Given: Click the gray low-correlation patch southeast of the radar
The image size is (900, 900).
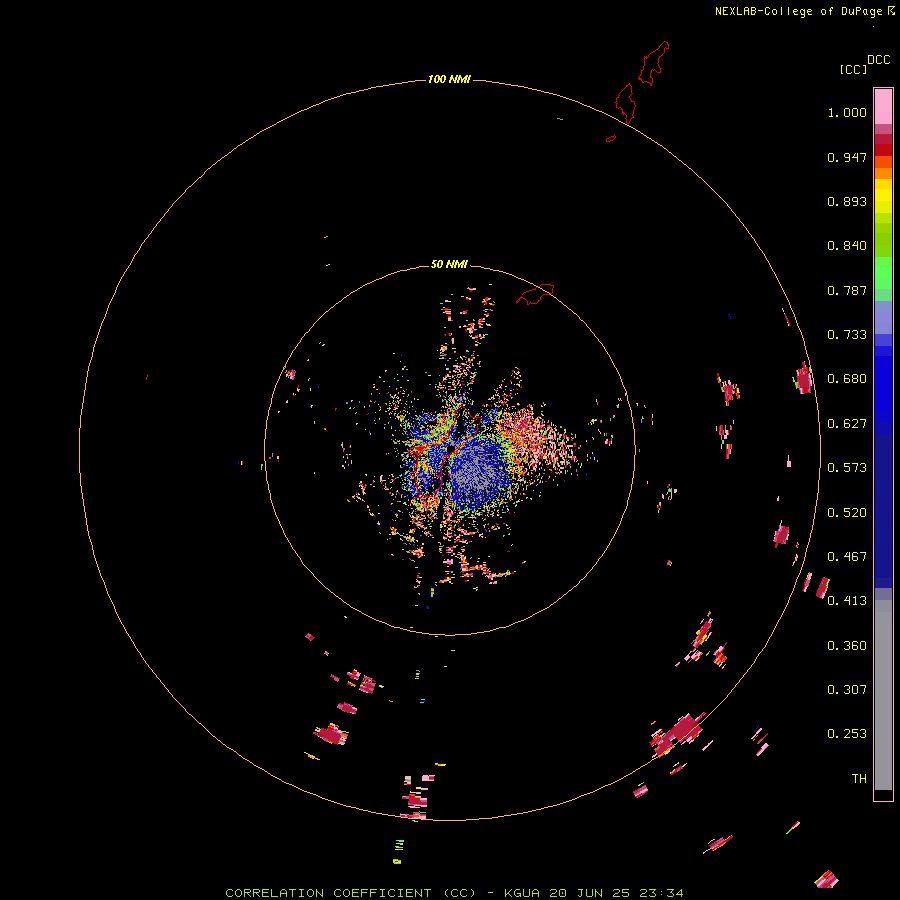Looking at the screenshot, I should pos(476,474).
